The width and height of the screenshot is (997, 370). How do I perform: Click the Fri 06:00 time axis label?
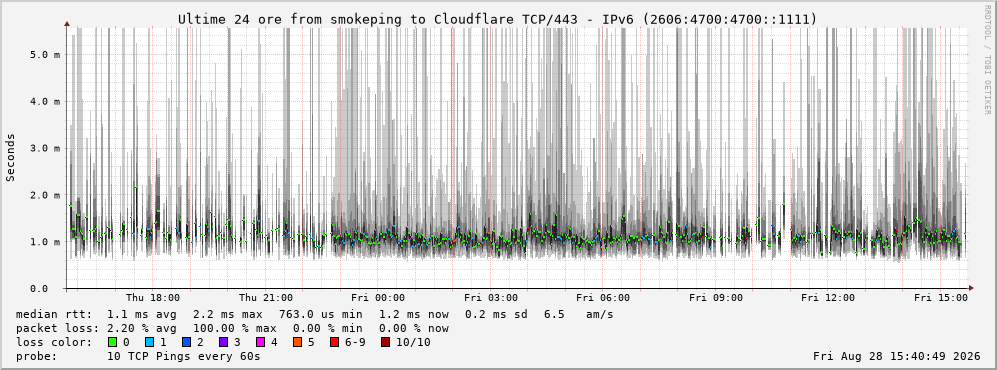click(x=603, y=298)
